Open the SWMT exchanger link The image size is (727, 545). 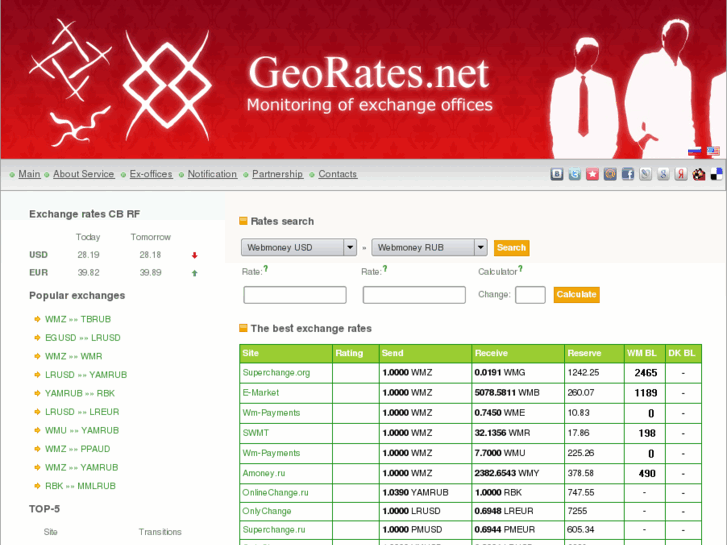pyautogui.click(x=255, y=433)
